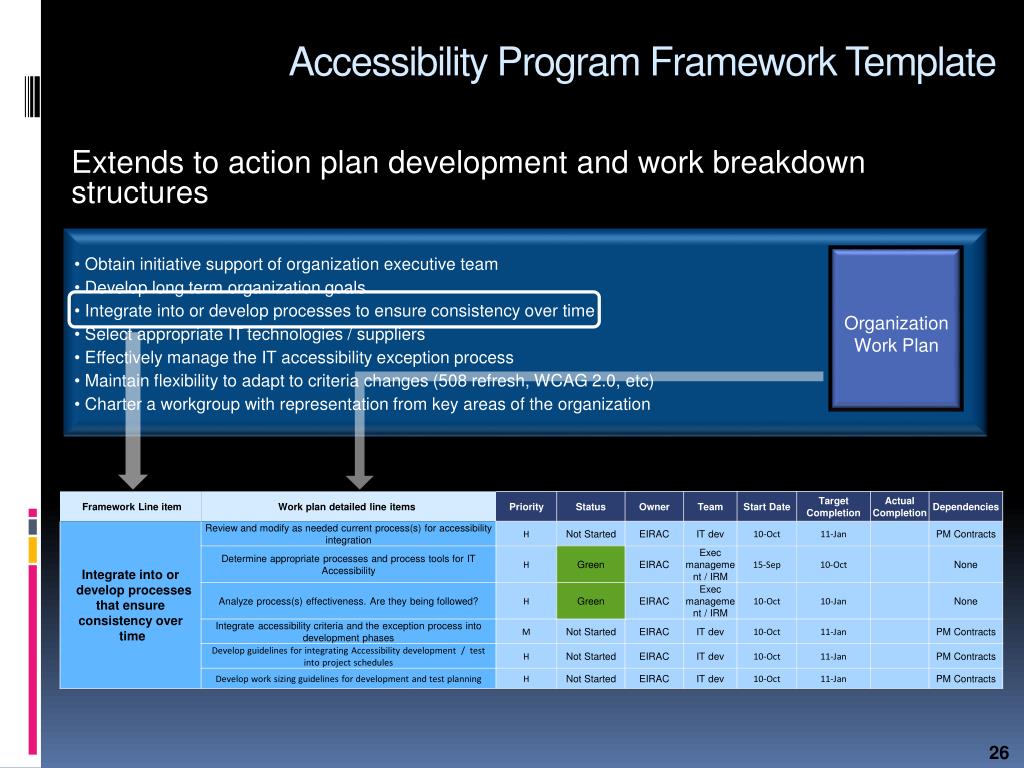Select bullet 'Maintain flexibility to adapt to criteria changes'

click(x=364, y=381)
